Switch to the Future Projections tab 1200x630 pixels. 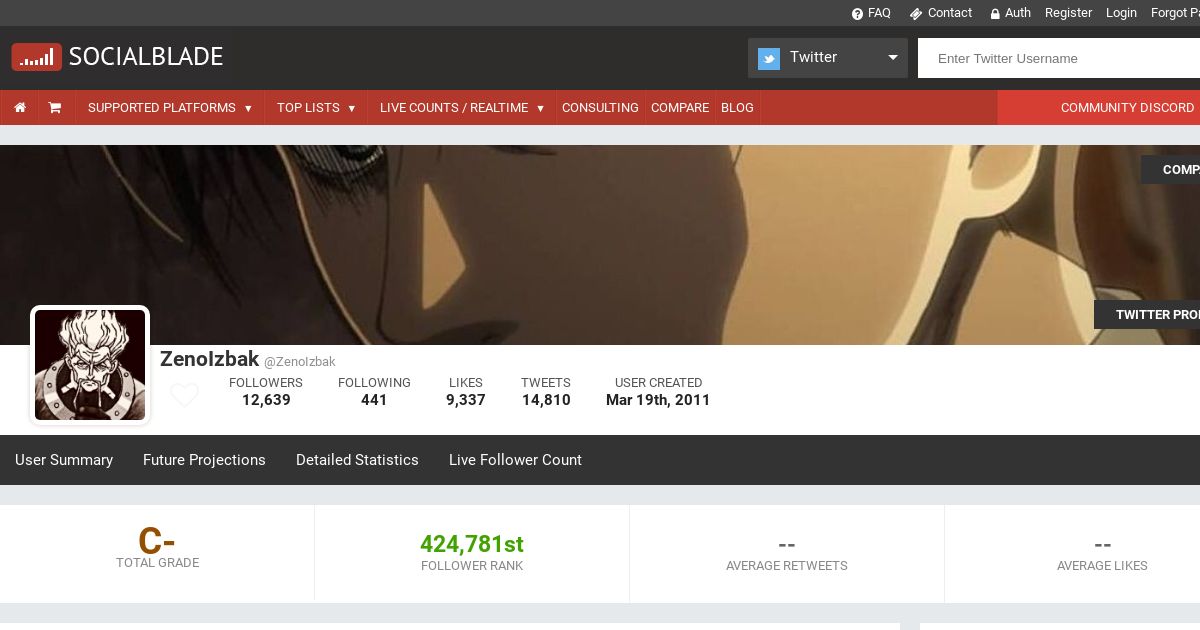coord(204,460)
